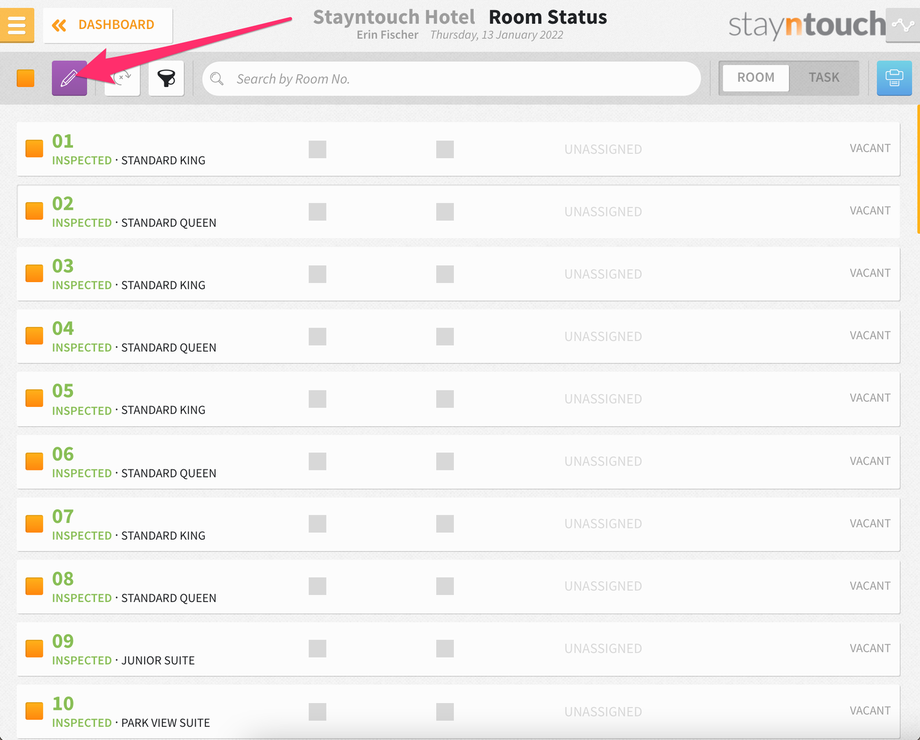Click INSPECTED label under room 01

82,160
